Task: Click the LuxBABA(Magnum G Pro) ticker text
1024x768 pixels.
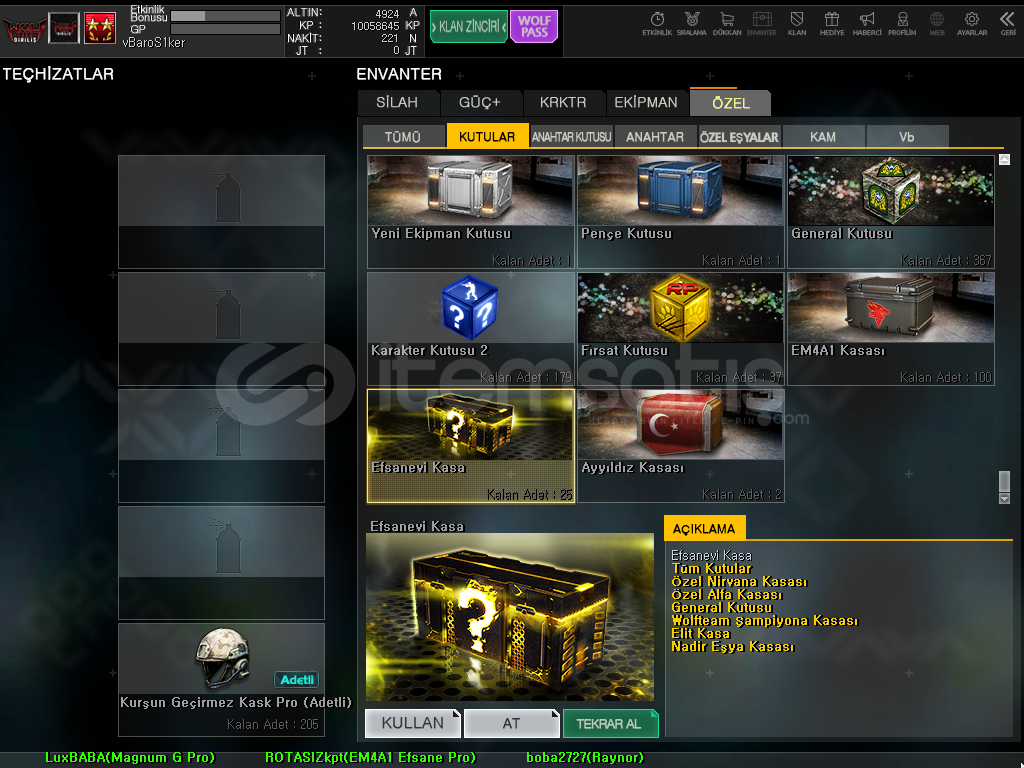Action: pos(130,758)
